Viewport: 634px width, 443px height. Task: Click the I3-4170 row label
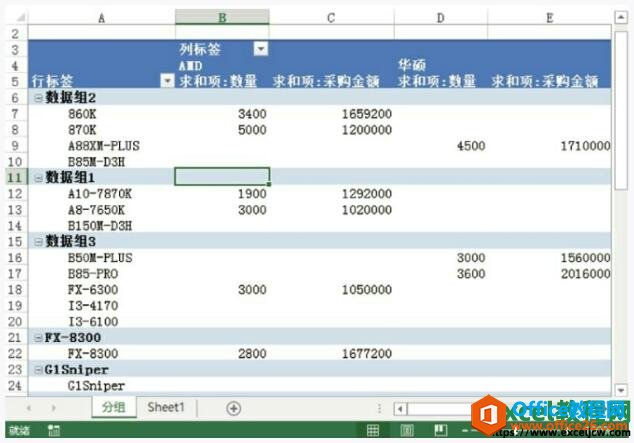click(x=93, y=306)
